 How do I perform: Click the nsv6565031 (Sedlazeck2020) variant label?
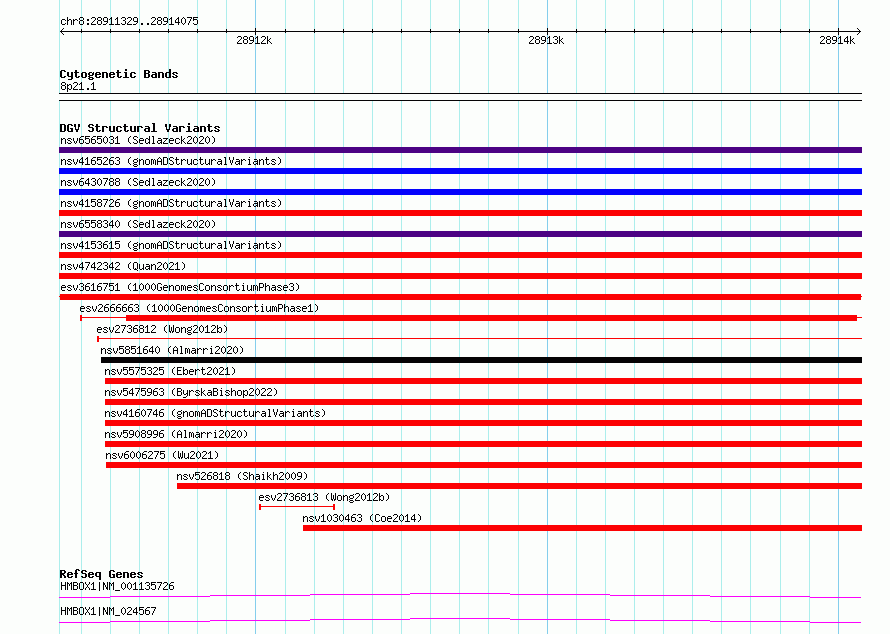point(138,140)
